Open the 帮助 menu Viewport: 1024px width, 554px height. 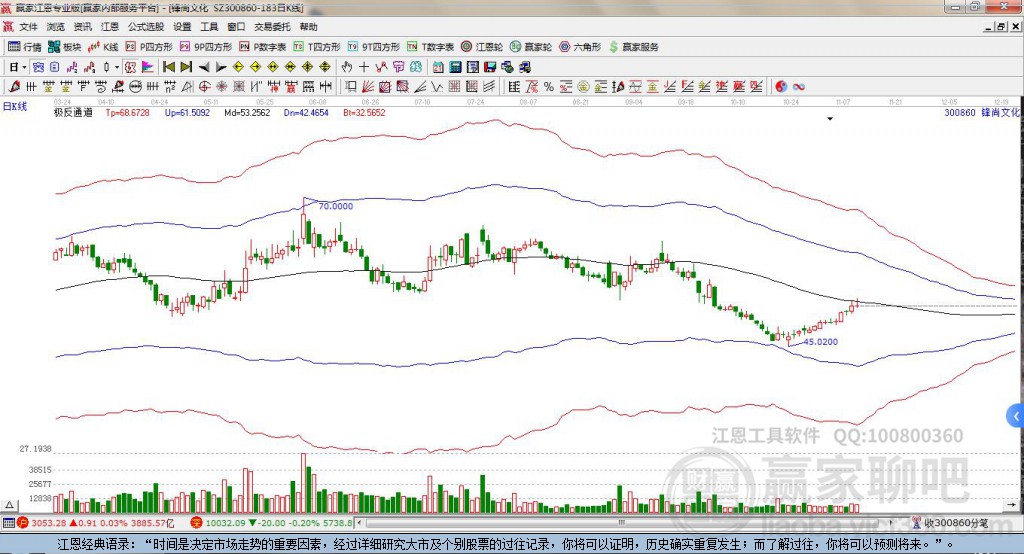(x=308, y=27)
